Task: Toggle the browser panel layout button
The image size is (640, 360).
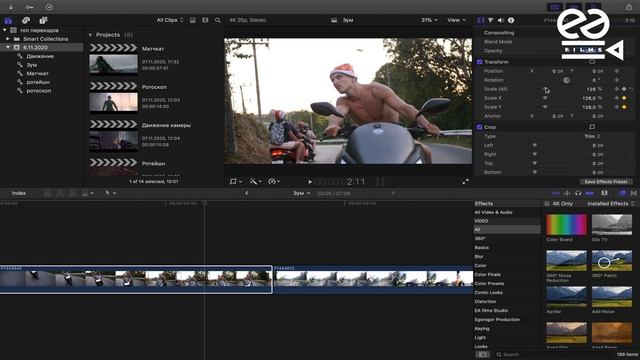Action: [555, 7]
